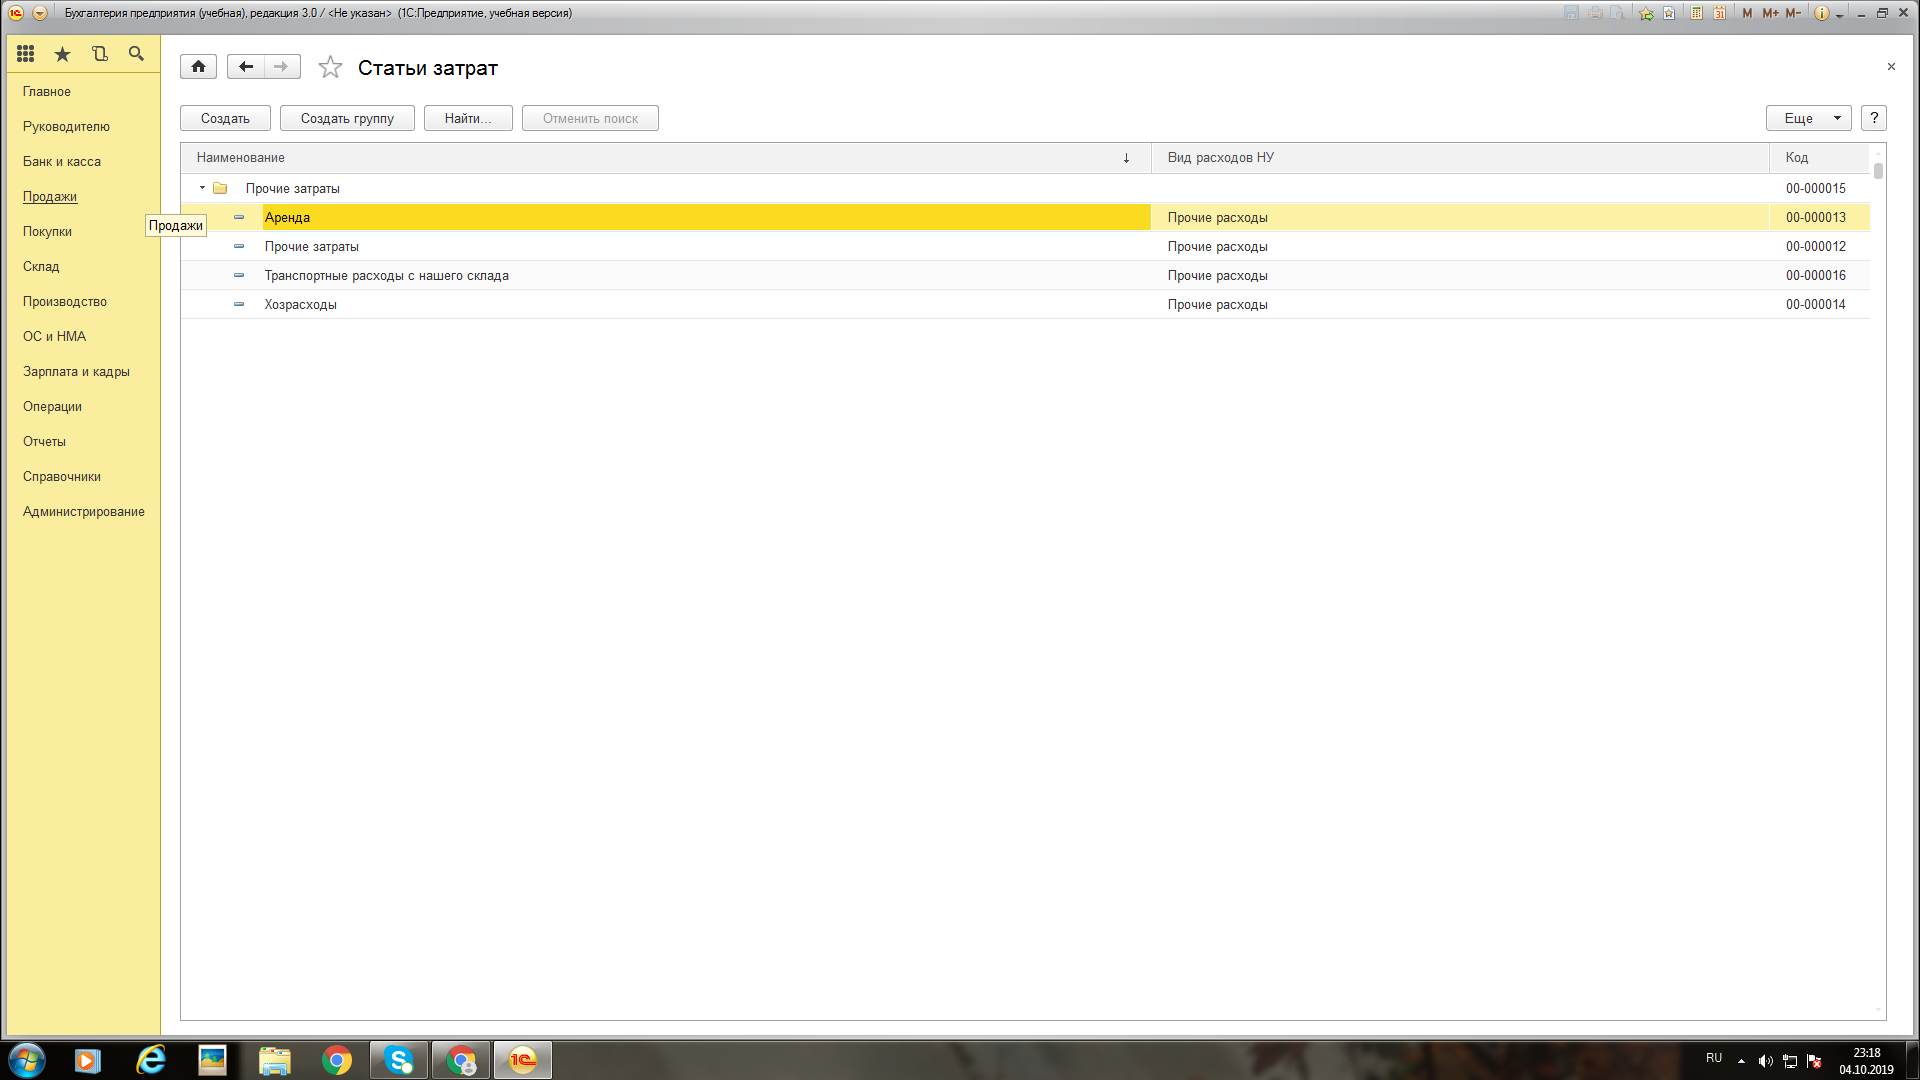Navigate back with the left arrow
Image resolution: width=1920 pixels, height=1080 pixels.
245,67
